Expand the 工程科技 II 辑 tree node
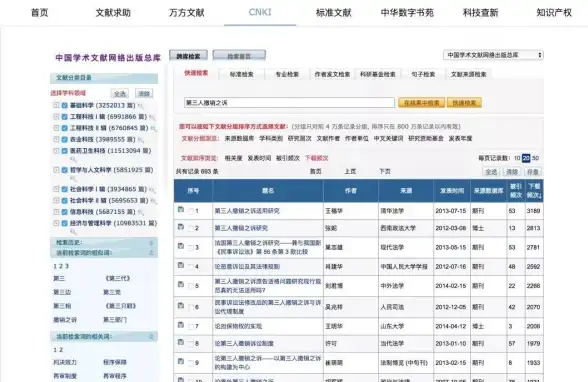588x382 pixels. (x=56, y=128)
